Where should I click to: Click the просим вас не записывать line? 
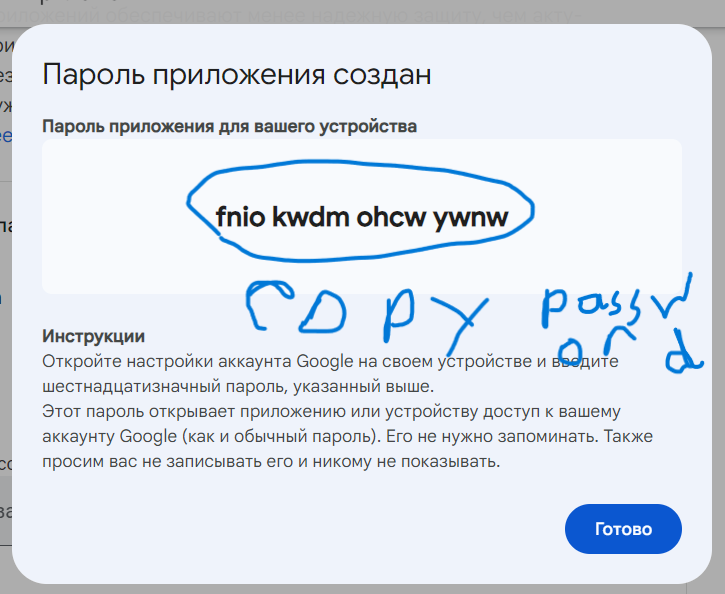(271, 461)
